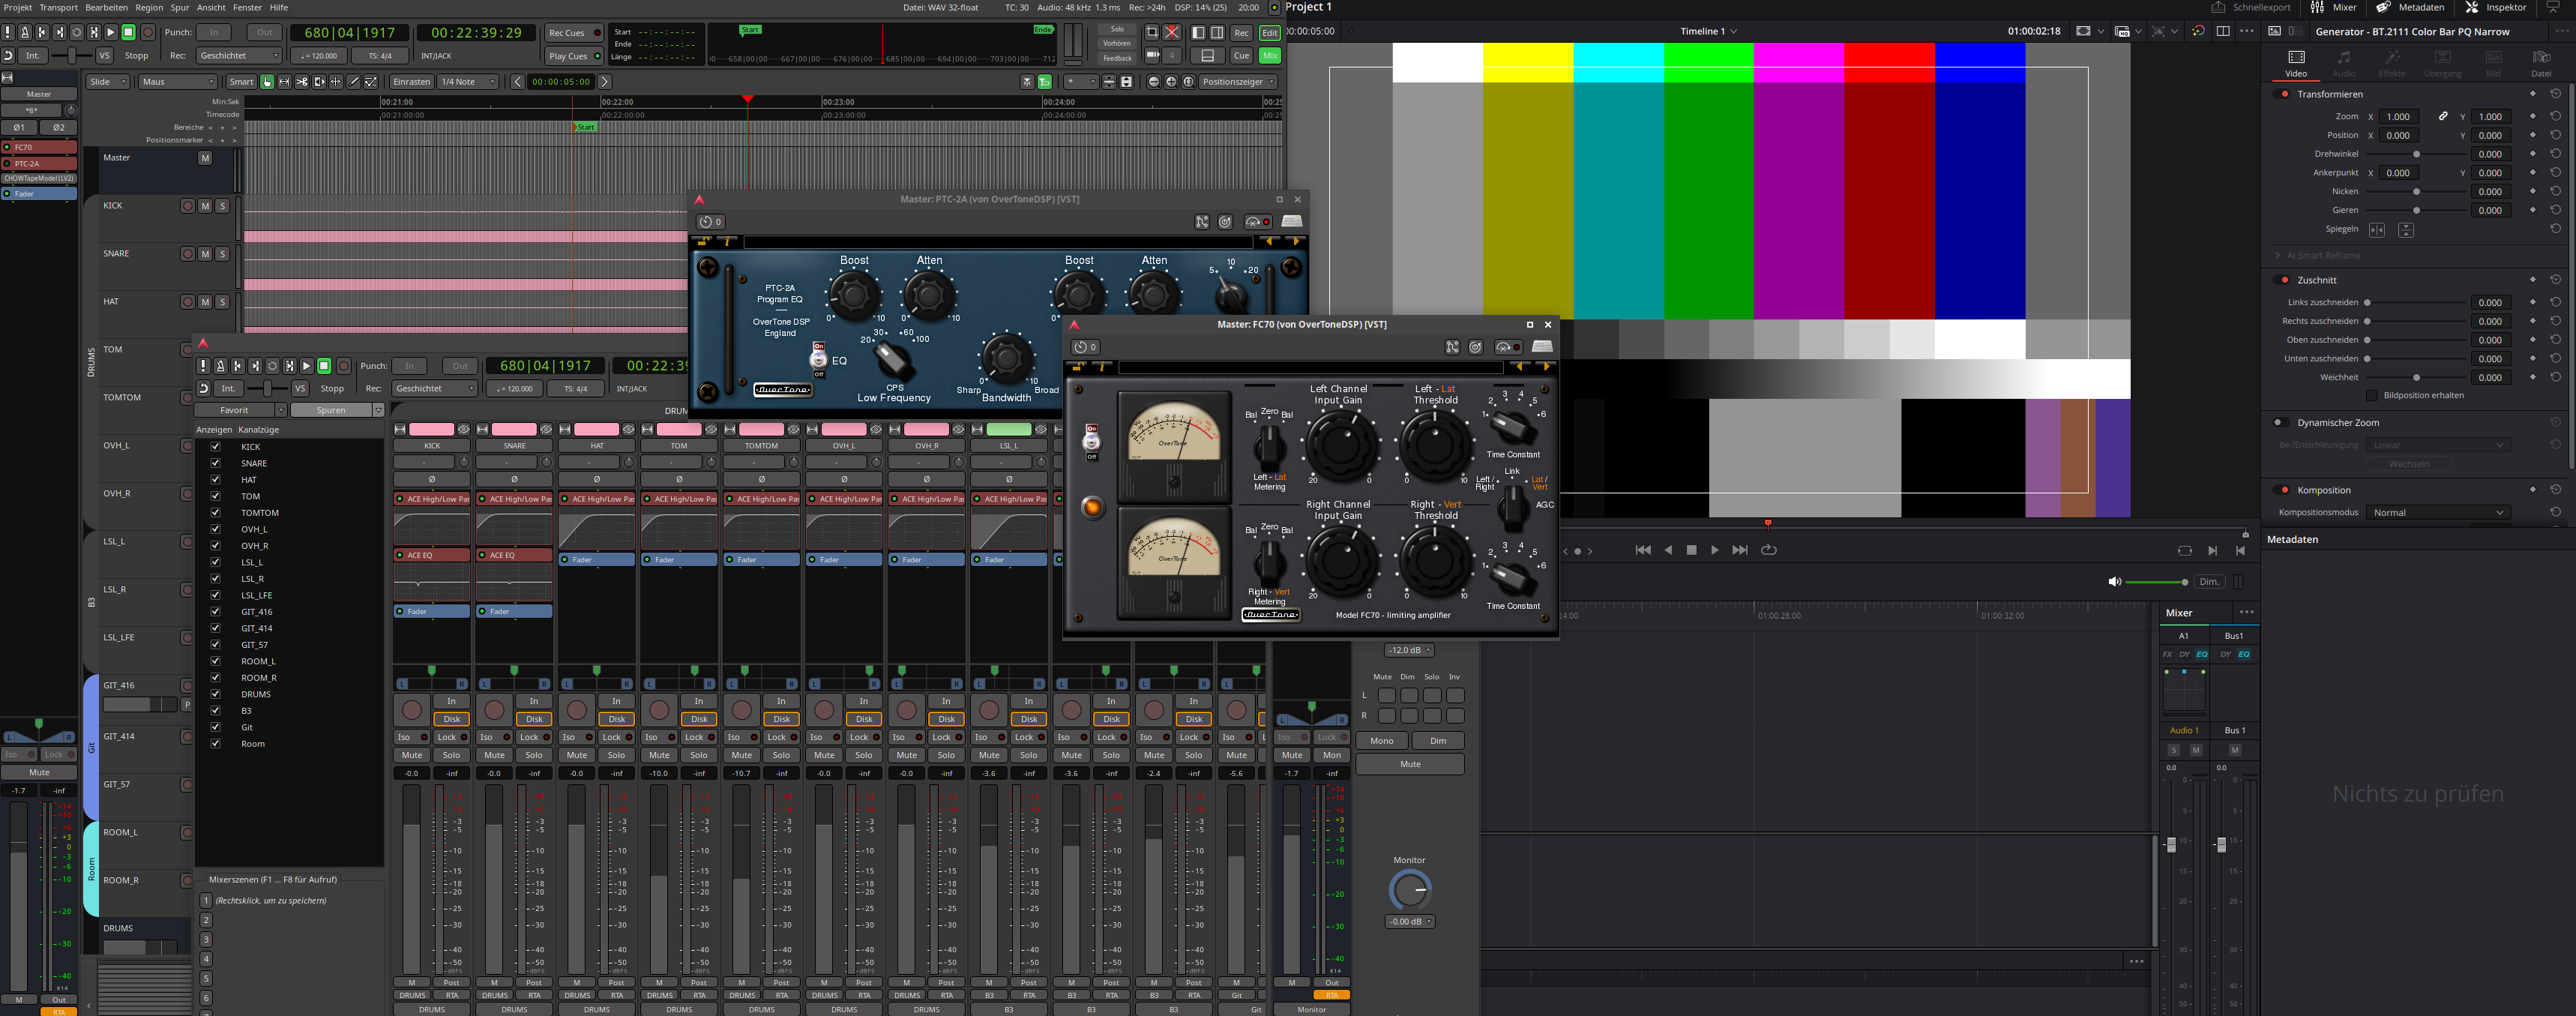Image resolution: width=2576 pixels, height=1016 pixels.
Task: Click the loop playback icon in Ardour's top transport bar
Action: [77, 32]
